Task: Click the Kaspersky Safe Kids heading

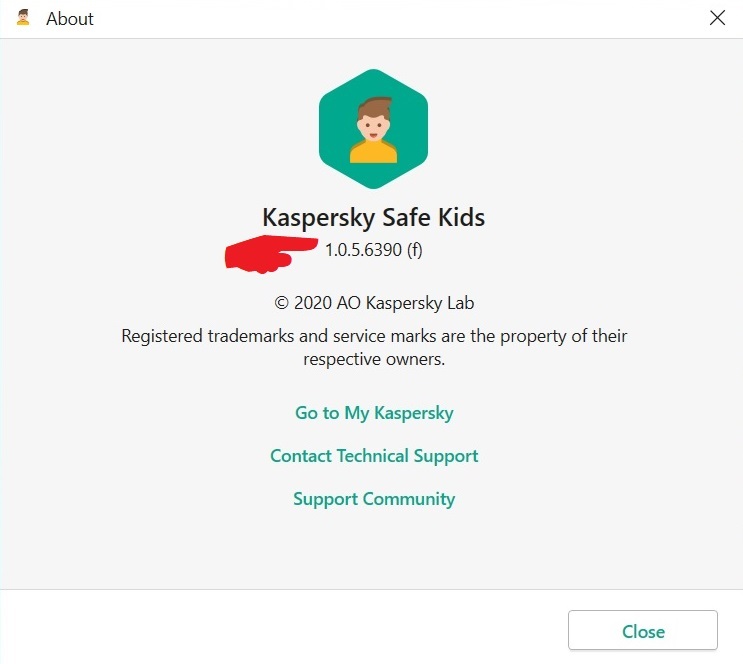Action: tap(373, 217)
